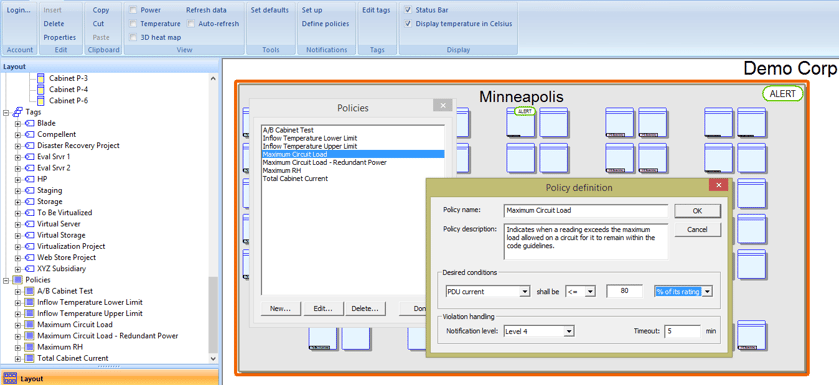Click XYZ Subsidiary in the tags tree
The height and width of the screenshot is (385, 839).
(62, 268)
